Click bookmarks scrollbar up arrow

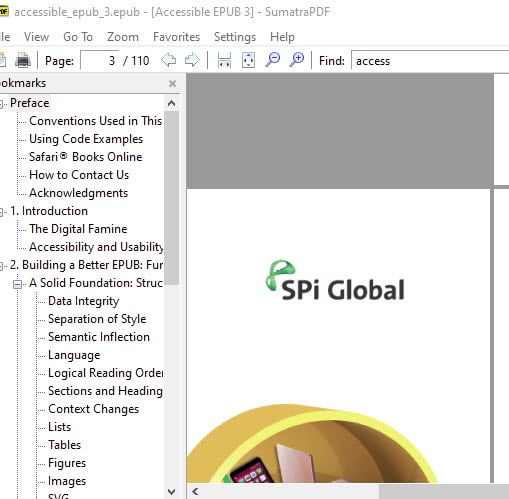pos(172,103)
